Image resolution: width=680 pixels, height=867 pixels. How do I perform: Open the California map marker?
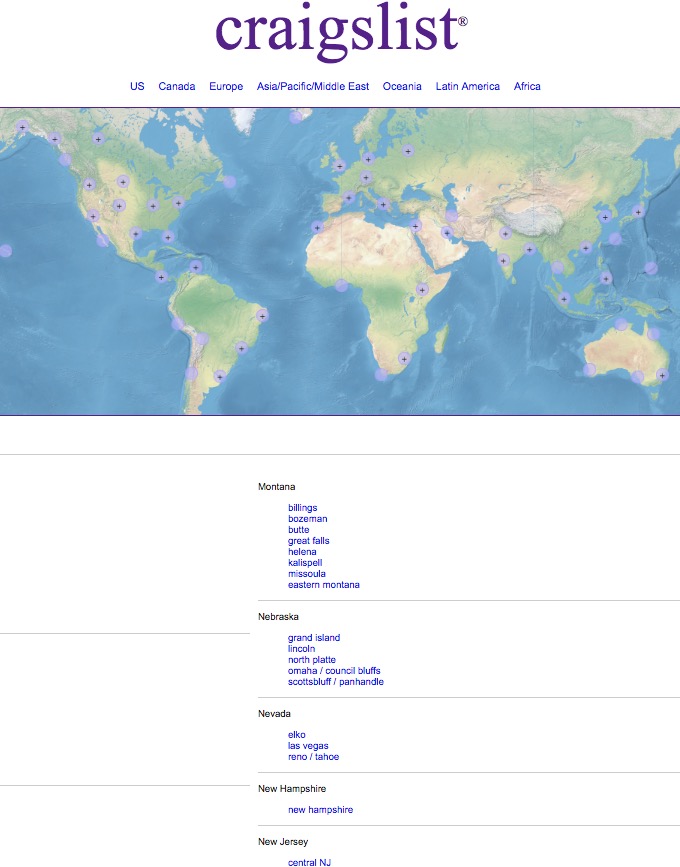(93, 216)
